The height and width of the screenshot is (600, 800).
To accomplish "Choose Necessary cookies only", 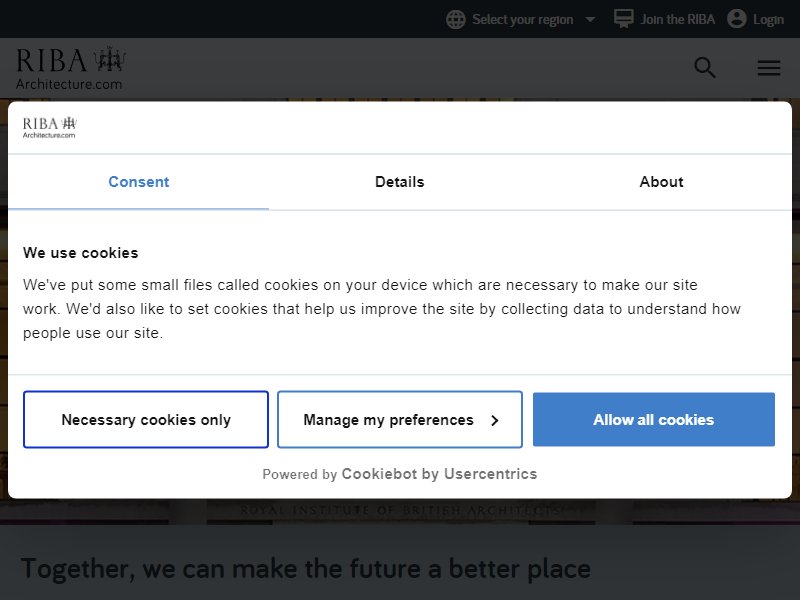I will click(146, 419).
